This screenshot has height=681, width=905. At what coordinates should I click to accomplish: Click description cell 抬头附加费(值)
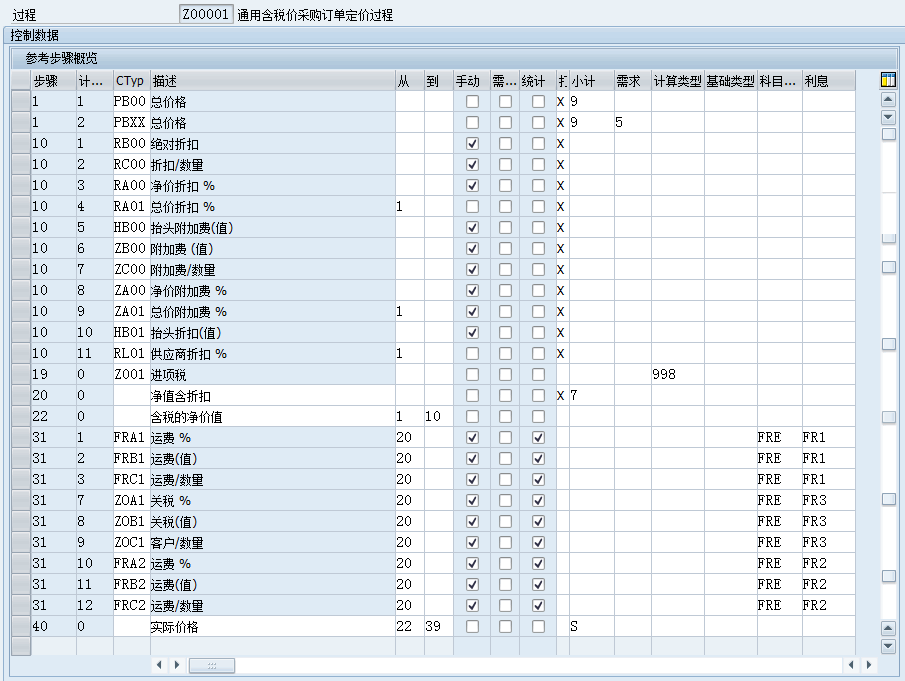(272, 227)
